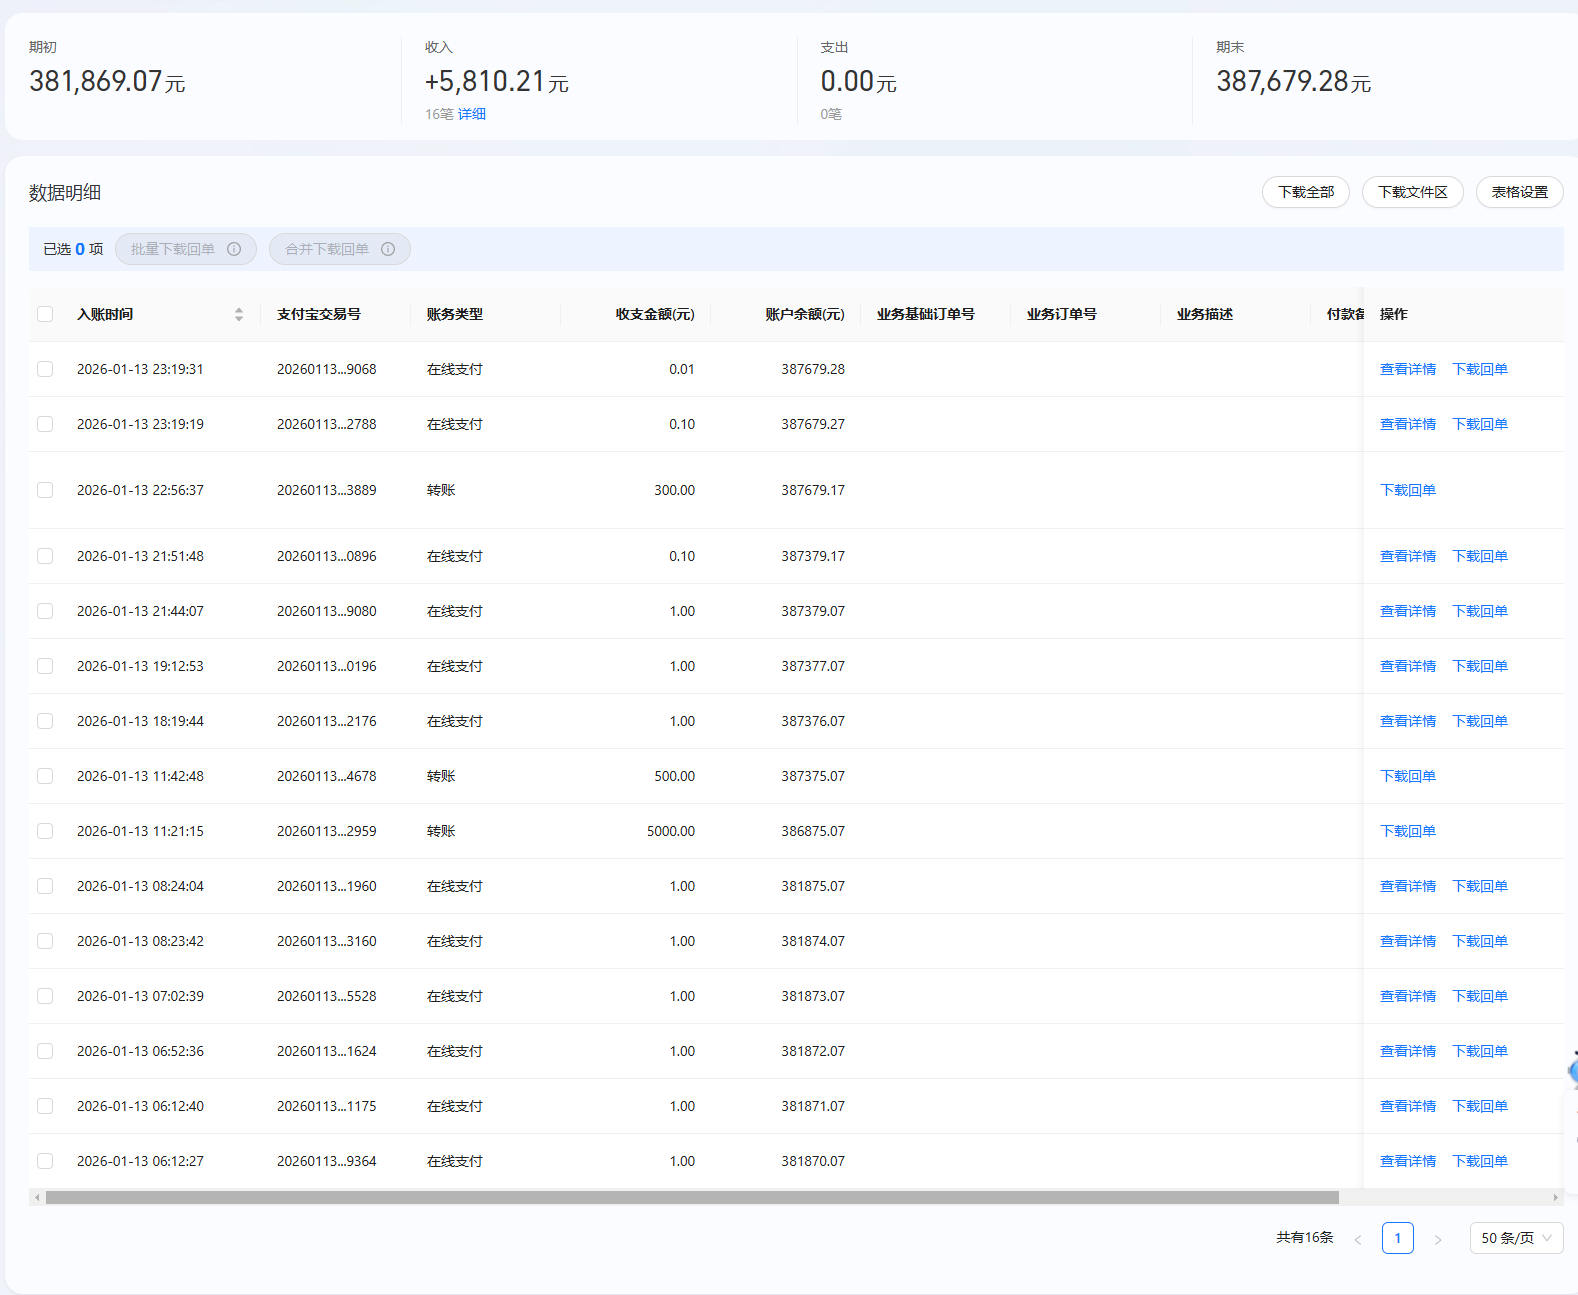Download receipt for 300.00 transfer row
Viewport: 1578px width, 1295px height.
pyautogui.click(x=1407, y=490)
